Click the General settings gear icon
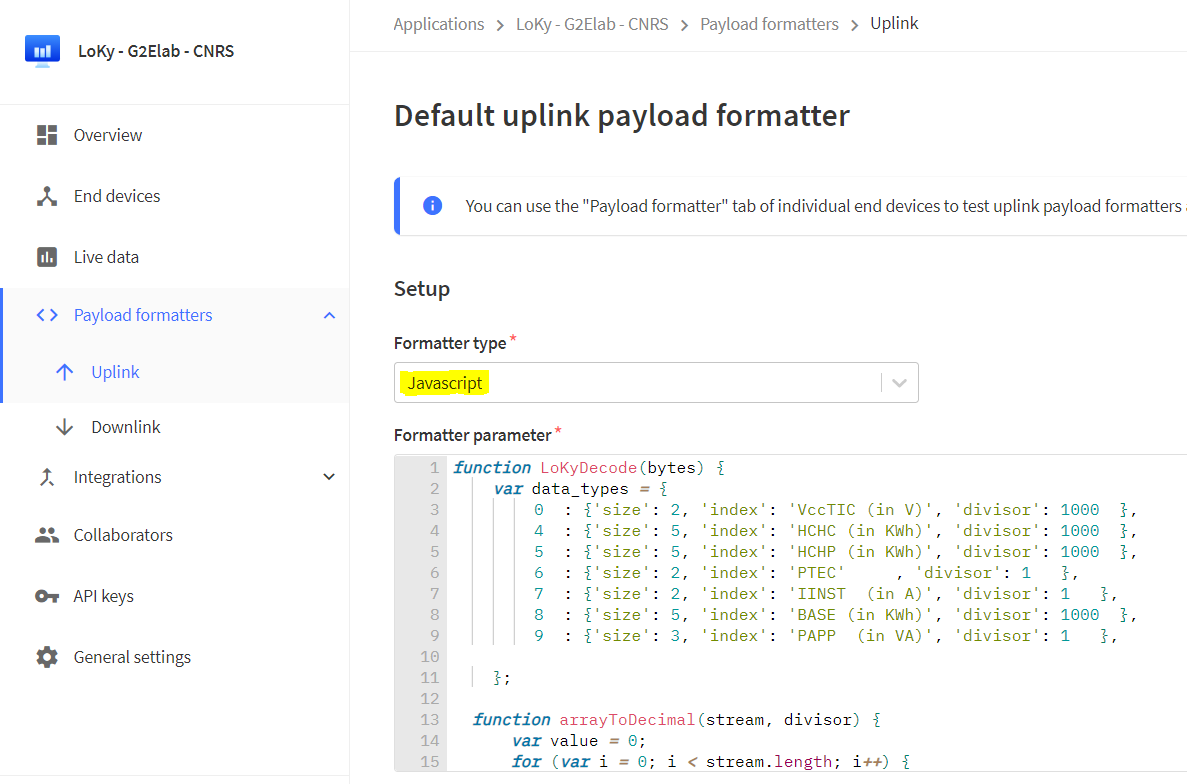 [x=47, y=657]
